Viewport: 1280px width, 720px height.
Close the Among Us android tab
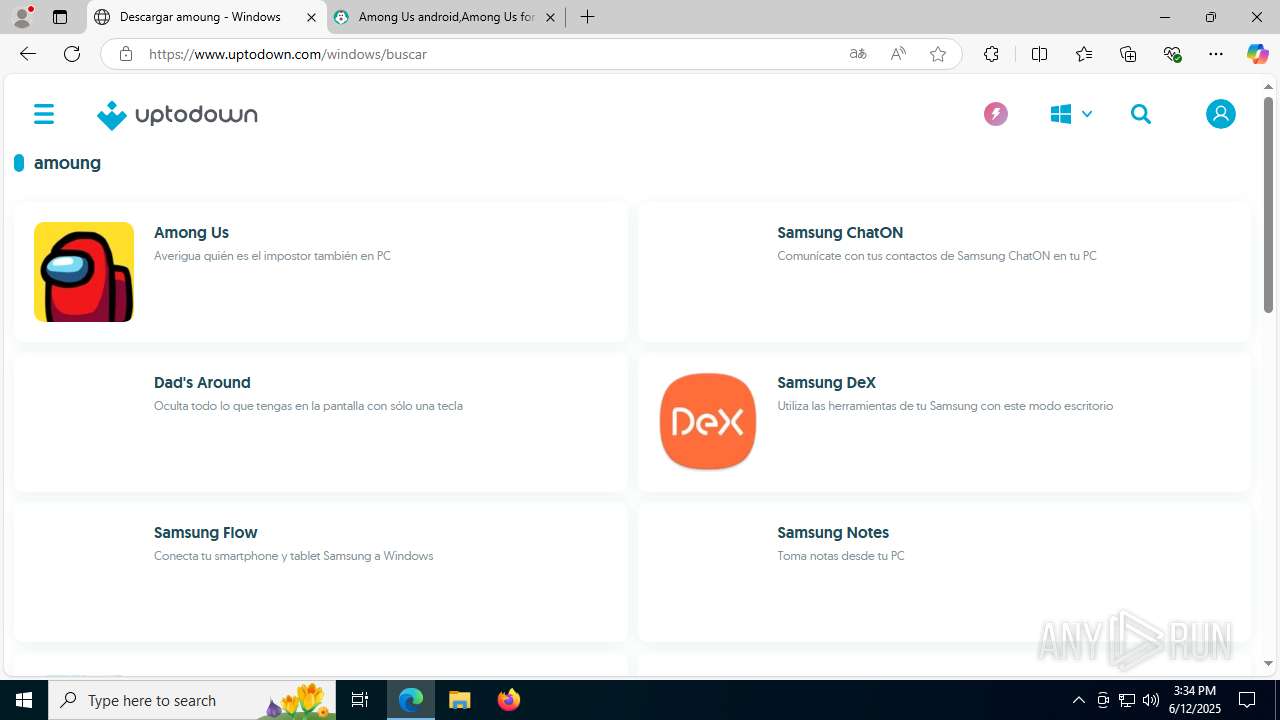(550, 17)
